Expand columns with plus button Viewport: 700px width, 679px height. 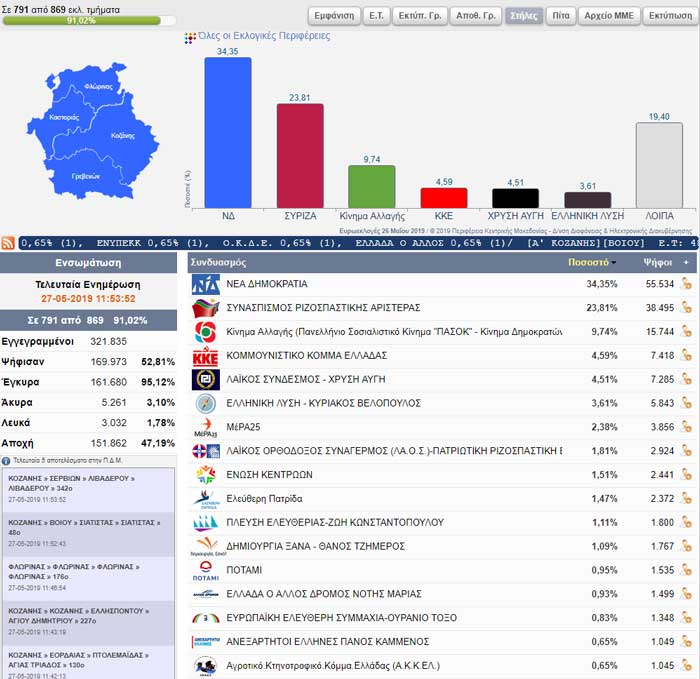click(x=686, y=262)
